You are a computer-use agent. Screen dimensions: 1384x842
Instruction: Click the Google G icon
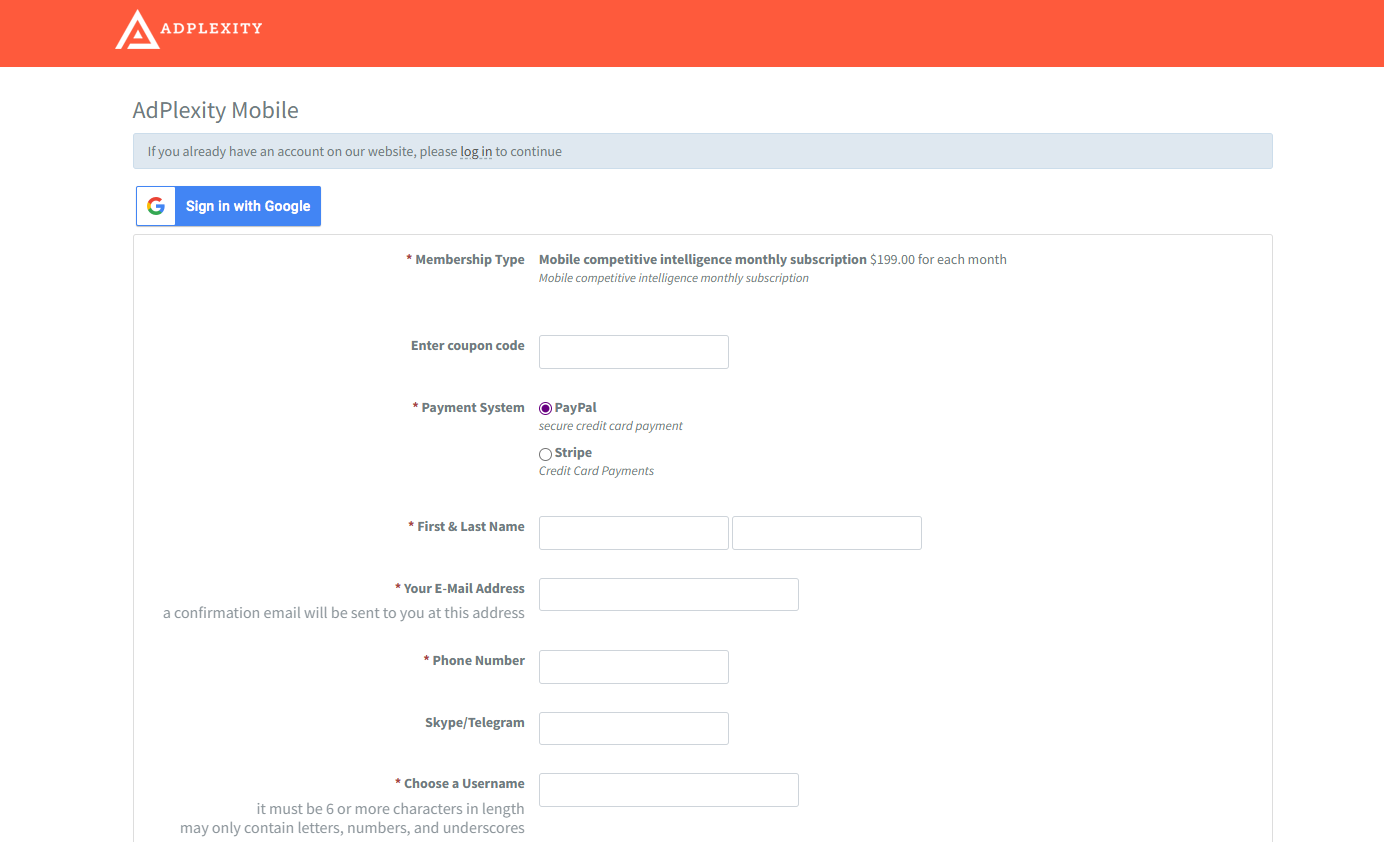[156, 206]
